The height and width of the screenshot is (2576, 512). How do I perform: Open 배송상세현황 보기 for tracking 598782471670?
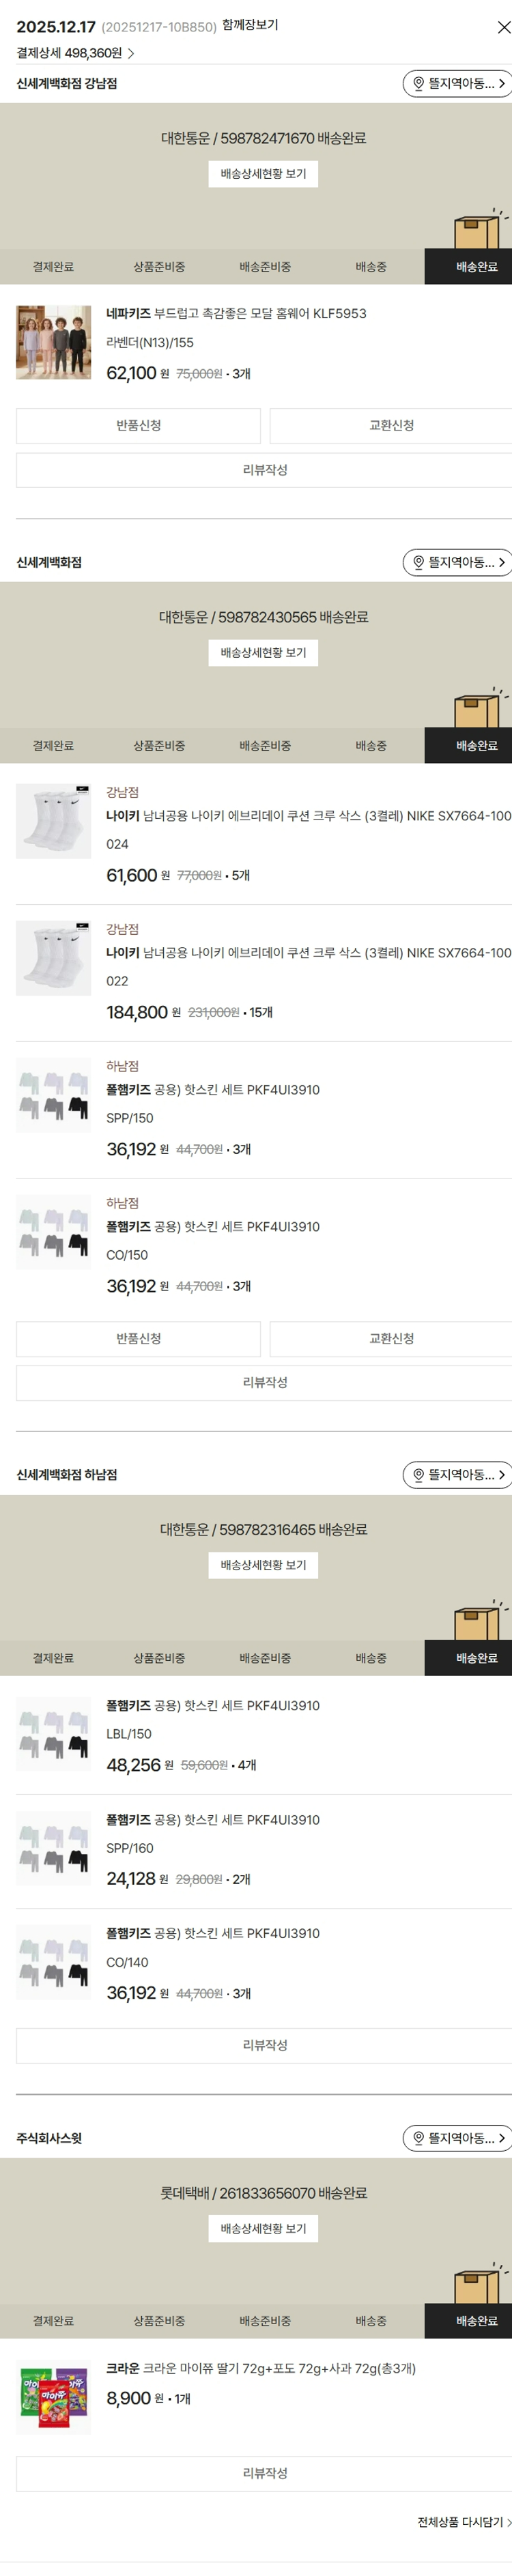click(x=263, y=174)
